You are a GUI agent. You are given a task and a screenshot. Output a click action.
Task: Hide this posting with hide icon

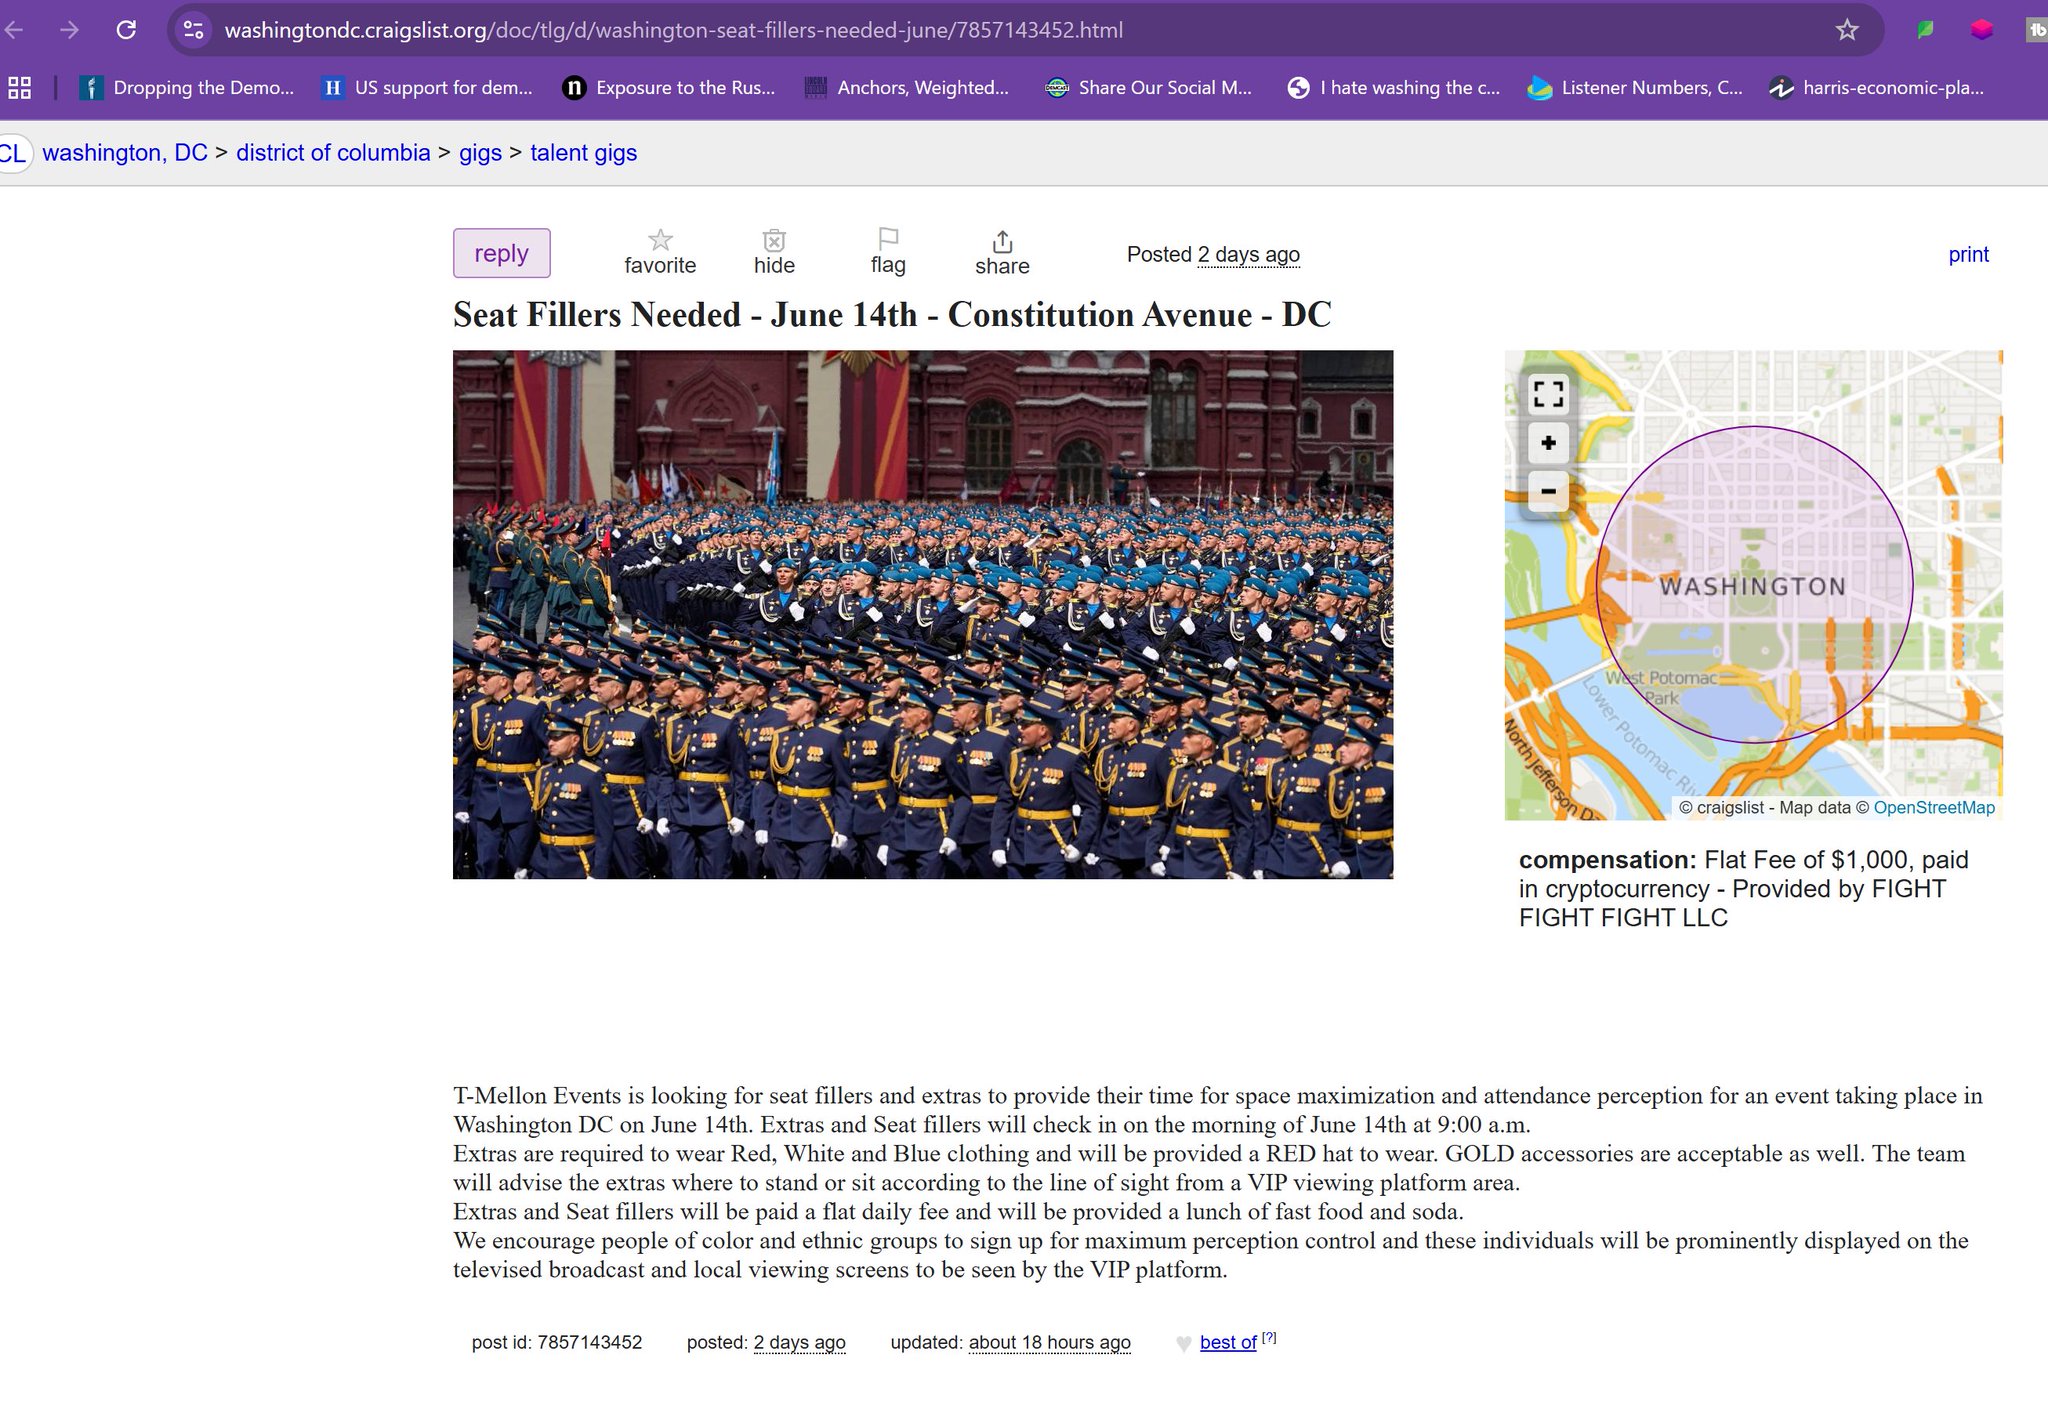[x=774, y=252]
